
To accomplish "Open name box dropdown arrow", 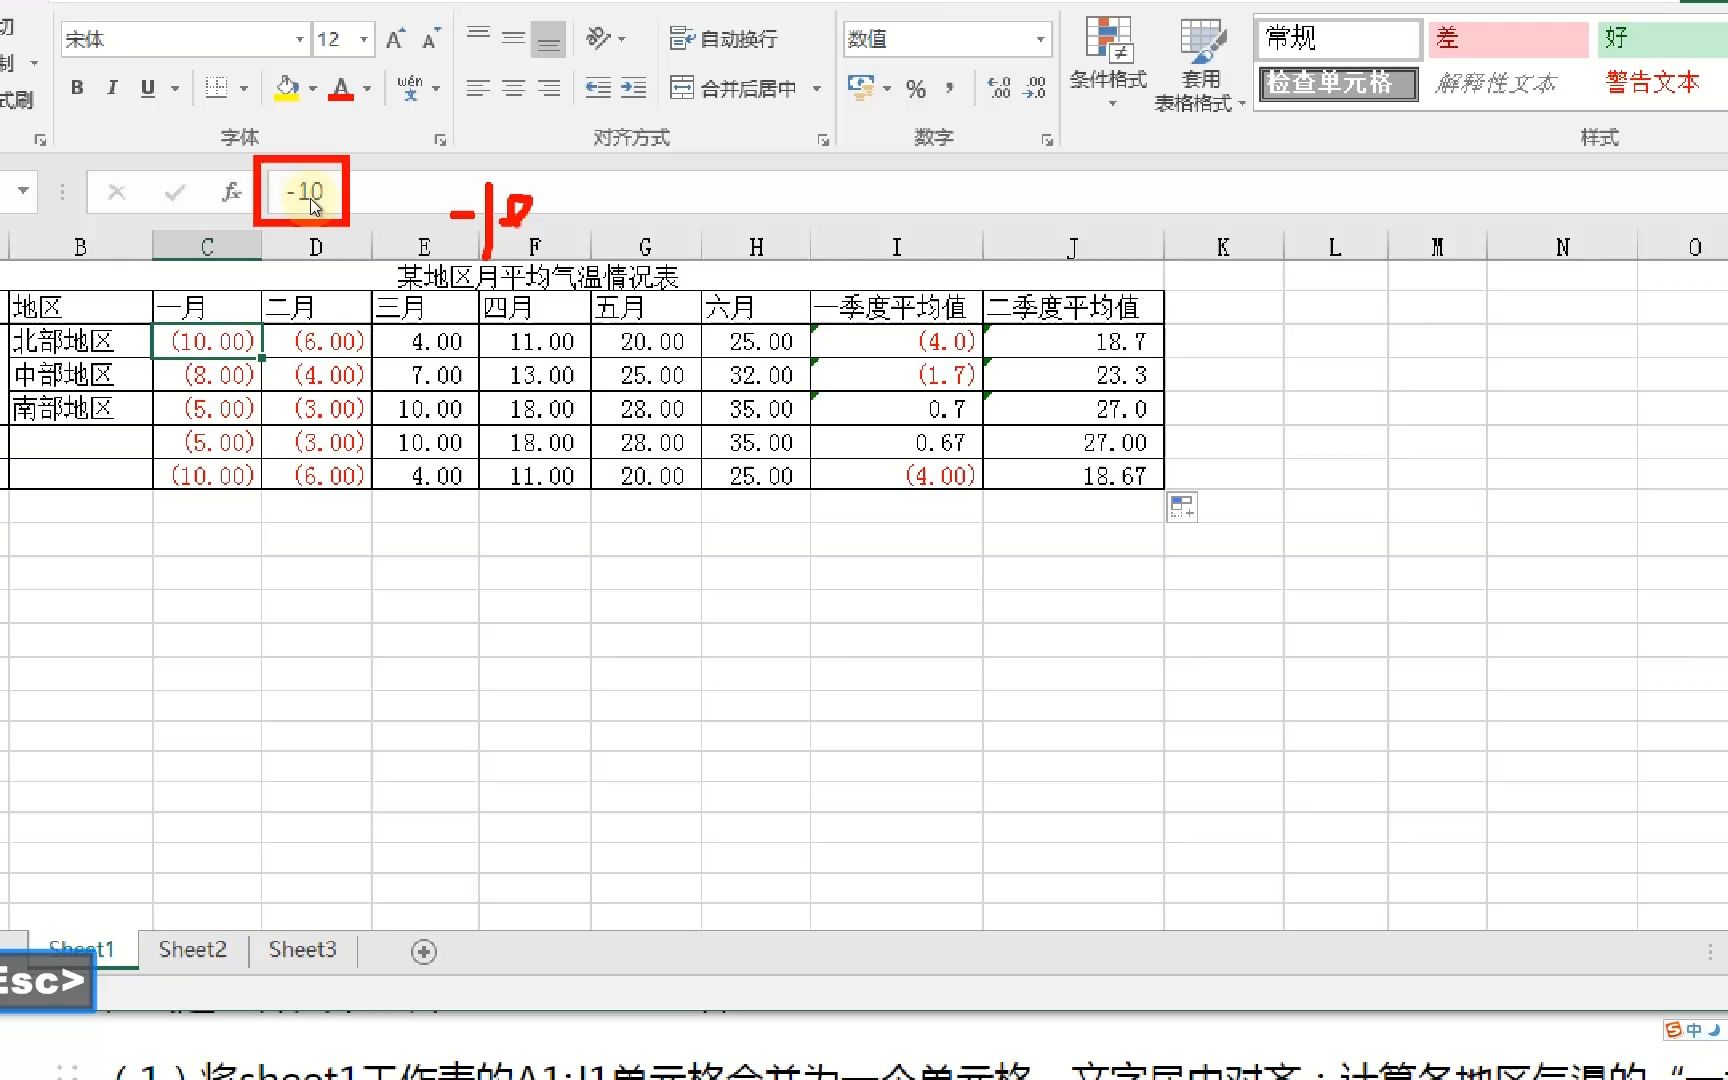I will coord(22,190).
